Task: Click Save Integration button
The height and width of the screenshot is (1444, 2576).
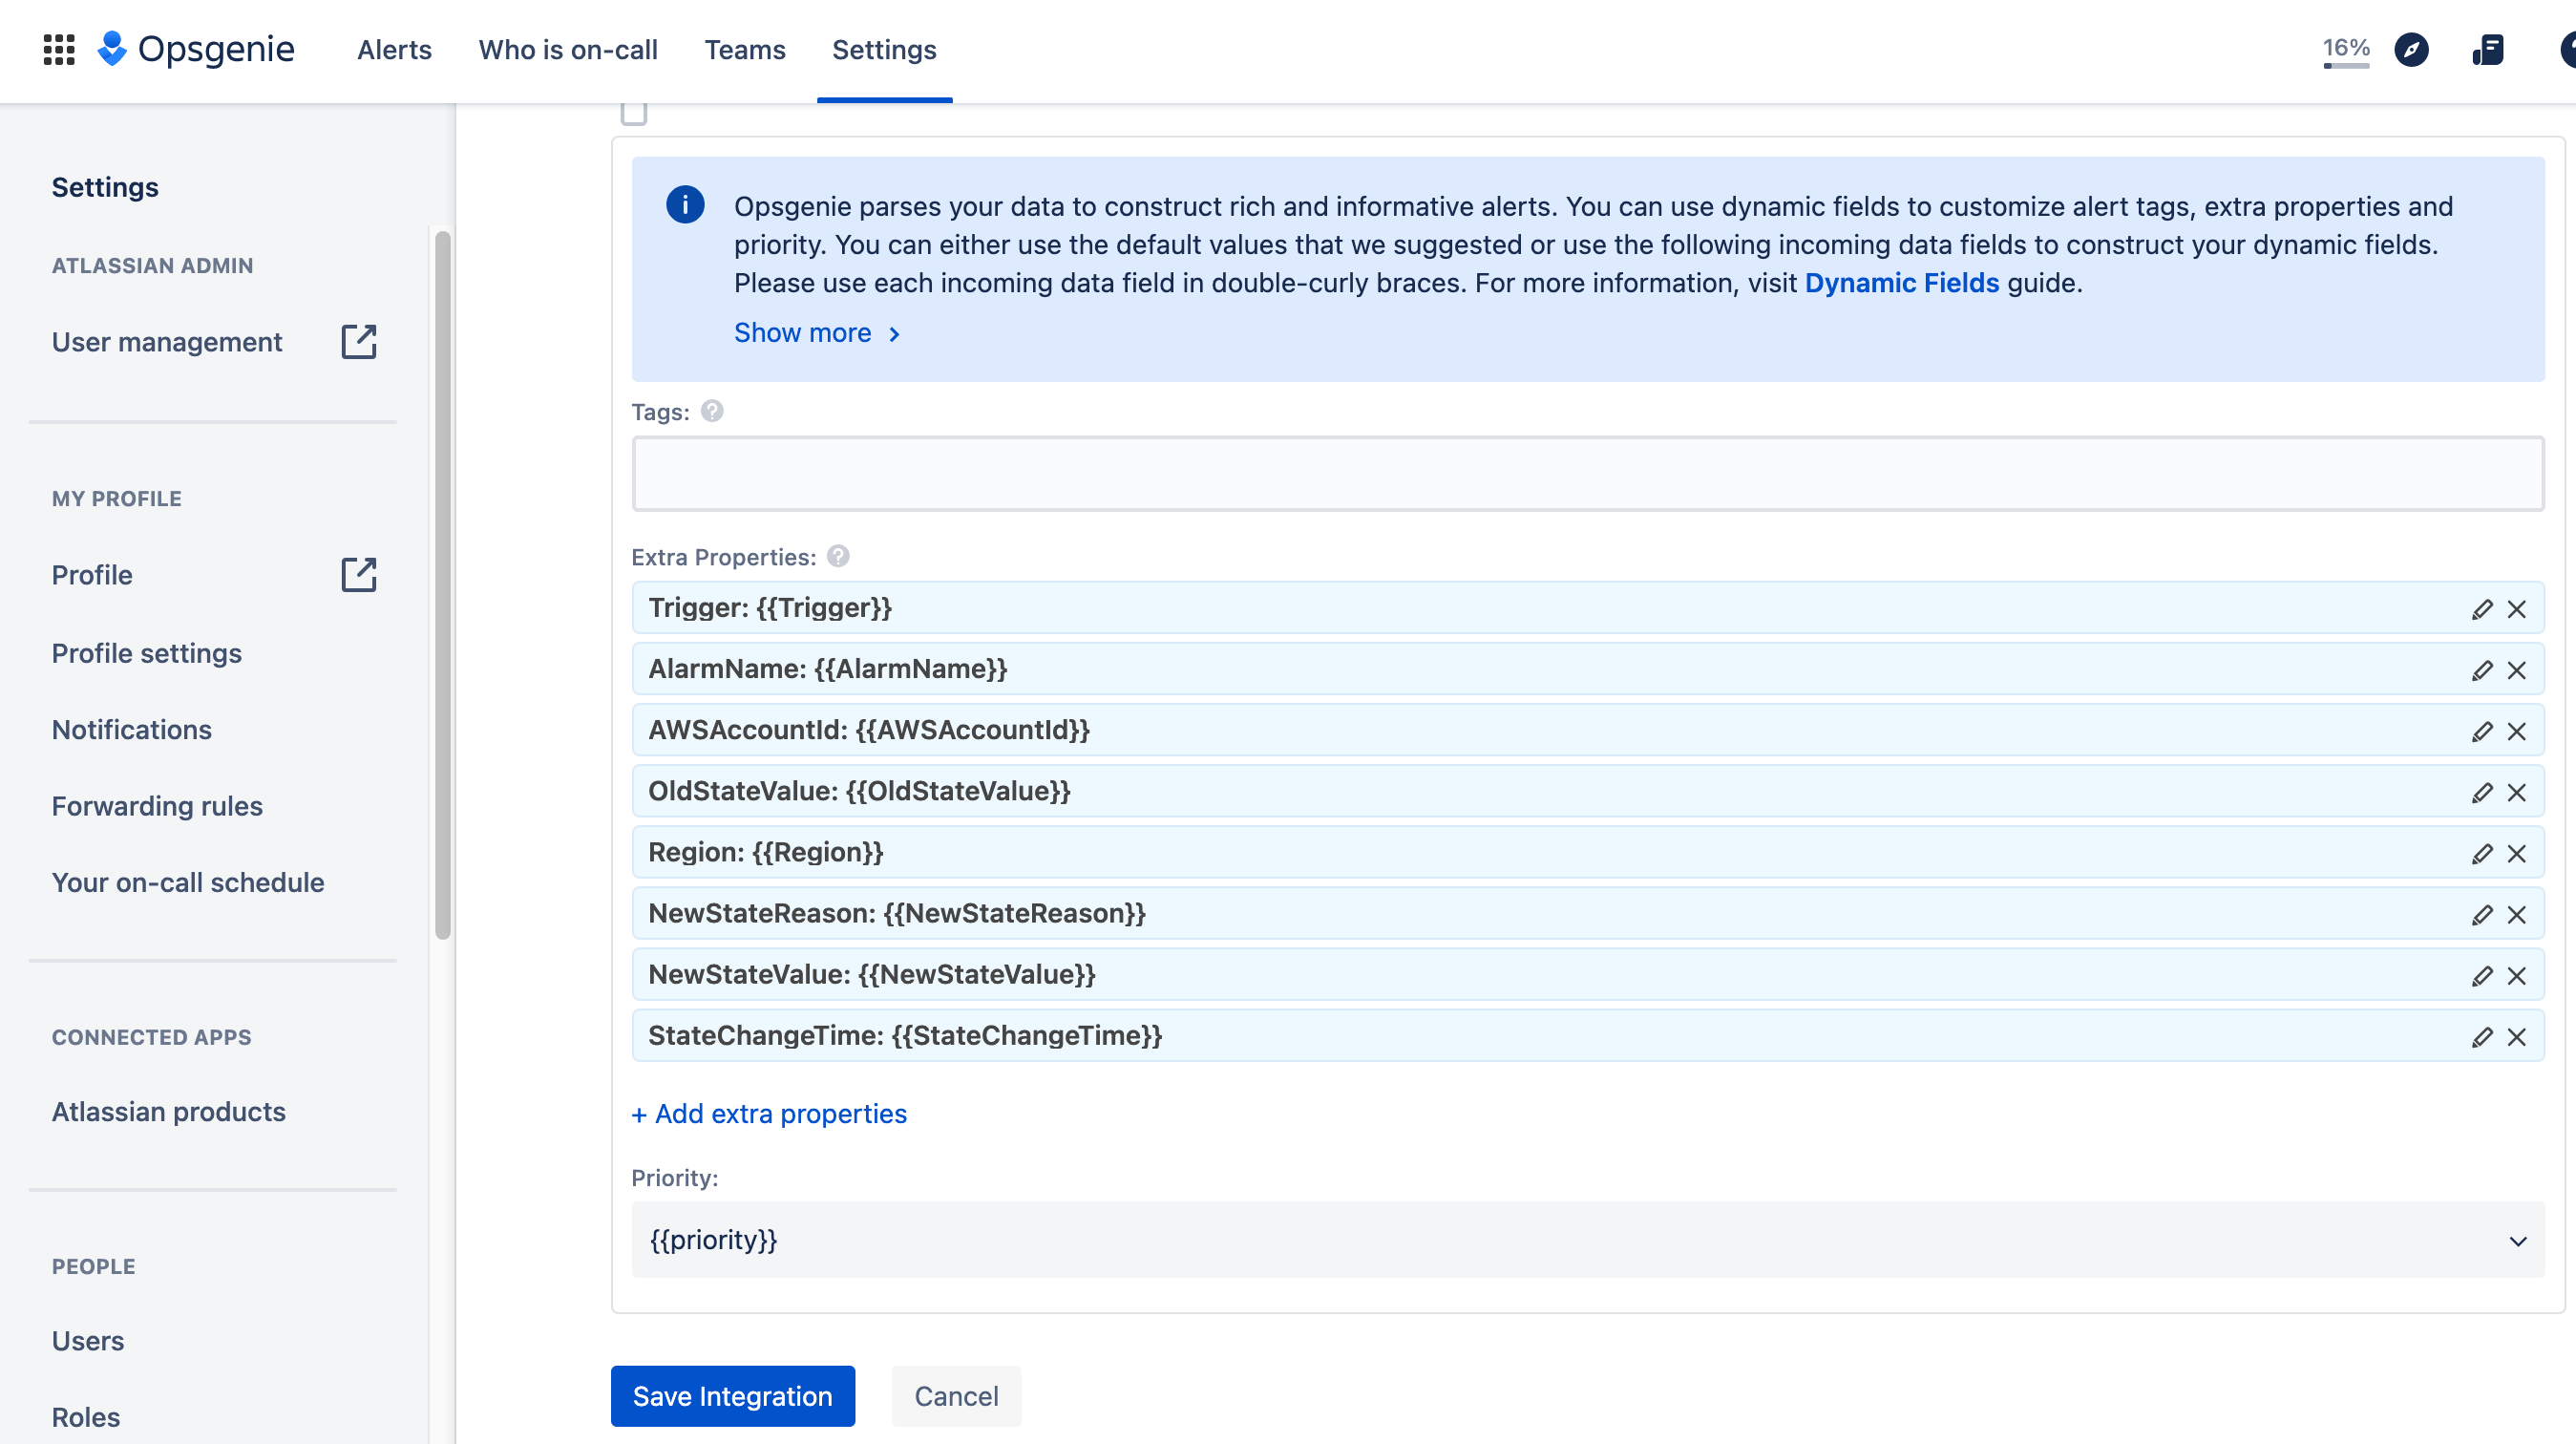Action: 732,1396
